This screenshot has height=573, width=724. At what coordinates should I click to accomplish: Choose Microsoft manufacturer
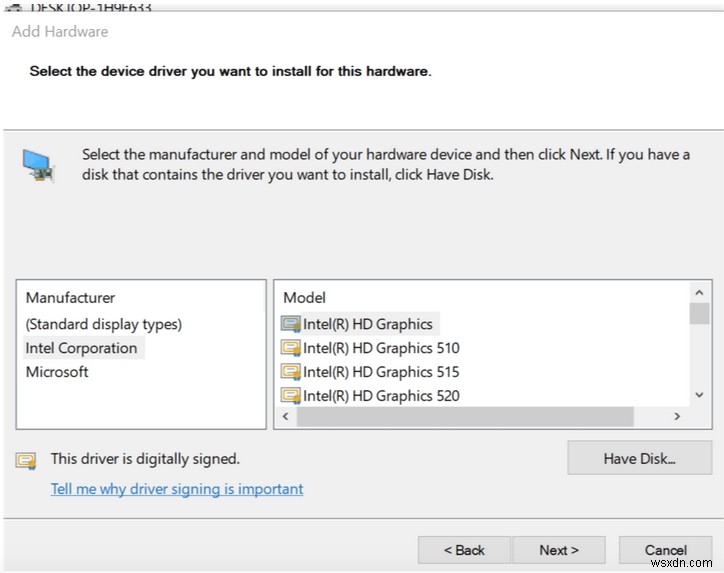click(x=57, y=372)
